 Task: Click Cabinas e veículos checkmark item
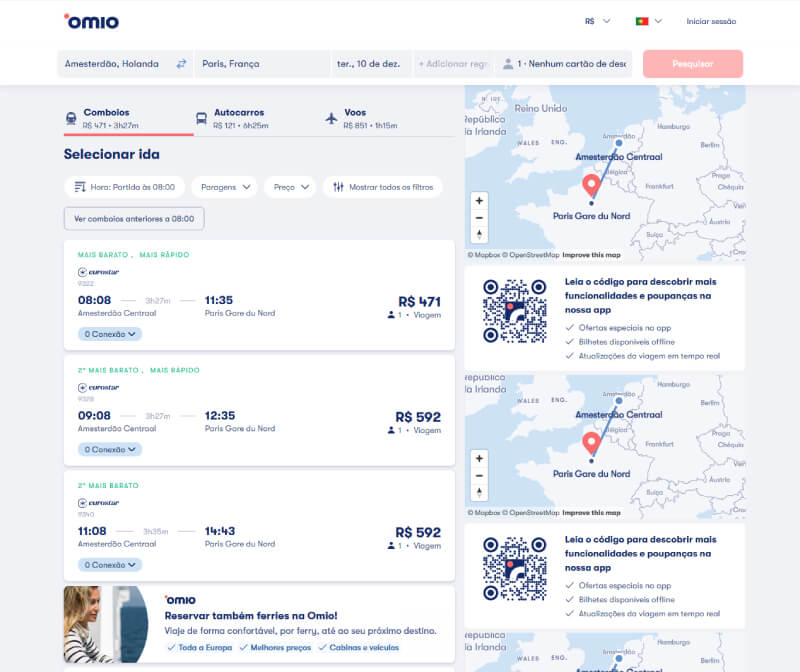point(359,648)
